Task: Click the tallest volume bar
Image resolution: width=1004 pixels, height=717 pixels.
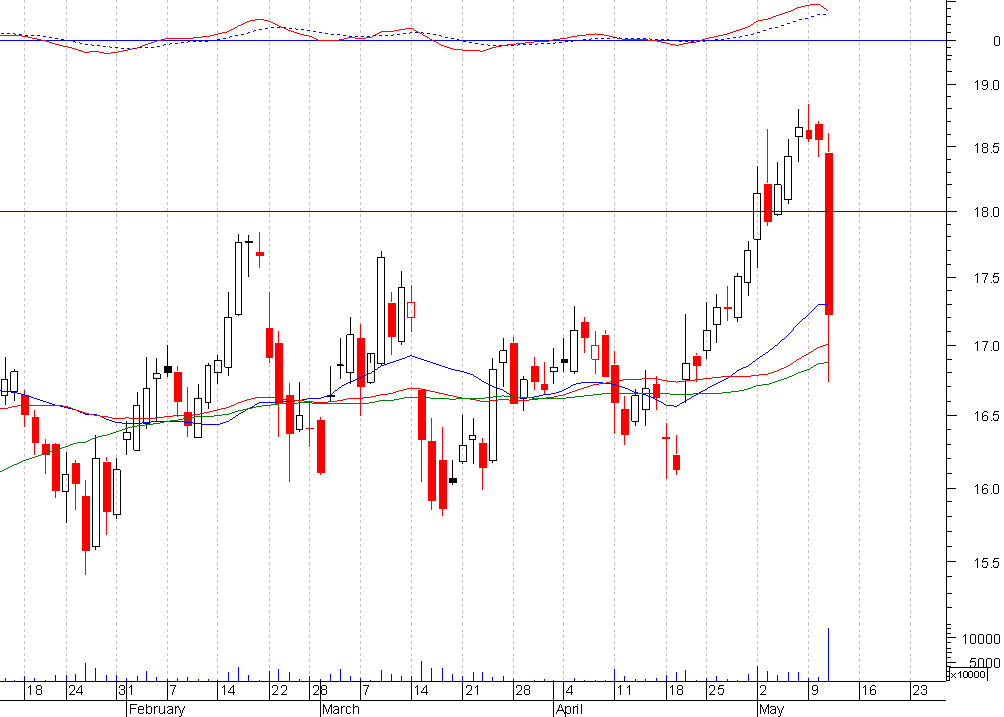Action: point(829,654)
